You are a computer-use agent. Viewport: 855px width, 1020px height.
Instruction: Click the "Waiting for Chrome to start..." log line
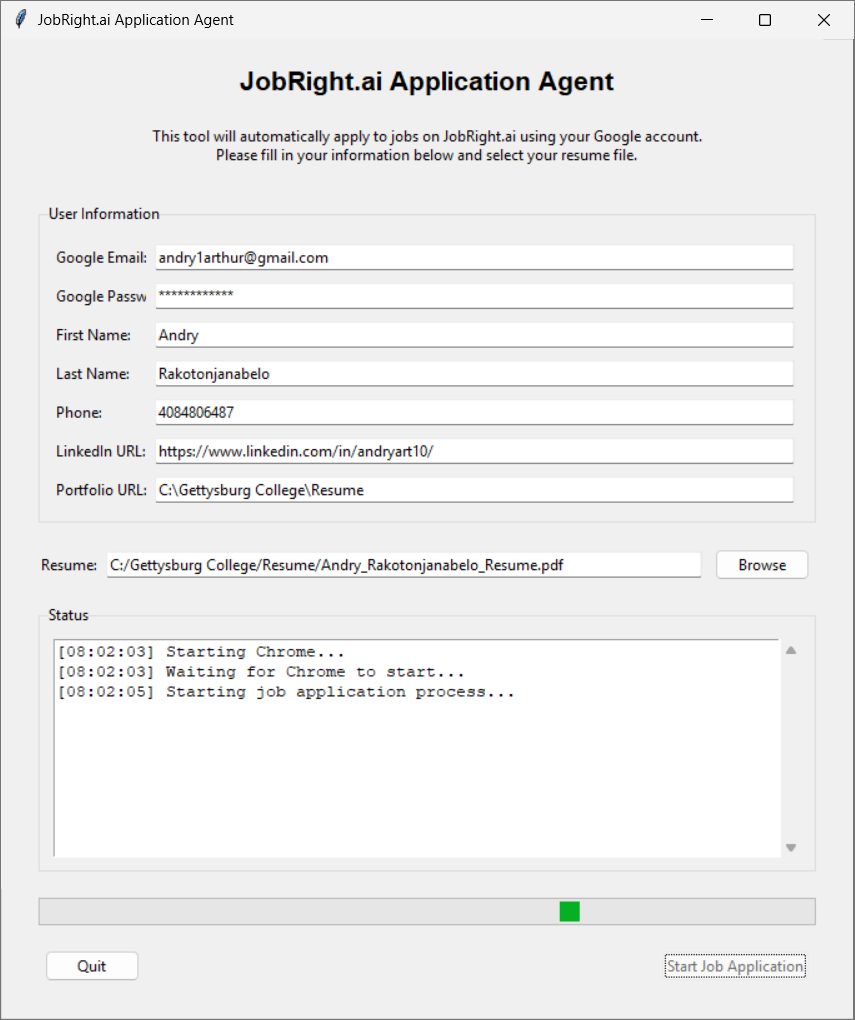[x=261, y=672]
